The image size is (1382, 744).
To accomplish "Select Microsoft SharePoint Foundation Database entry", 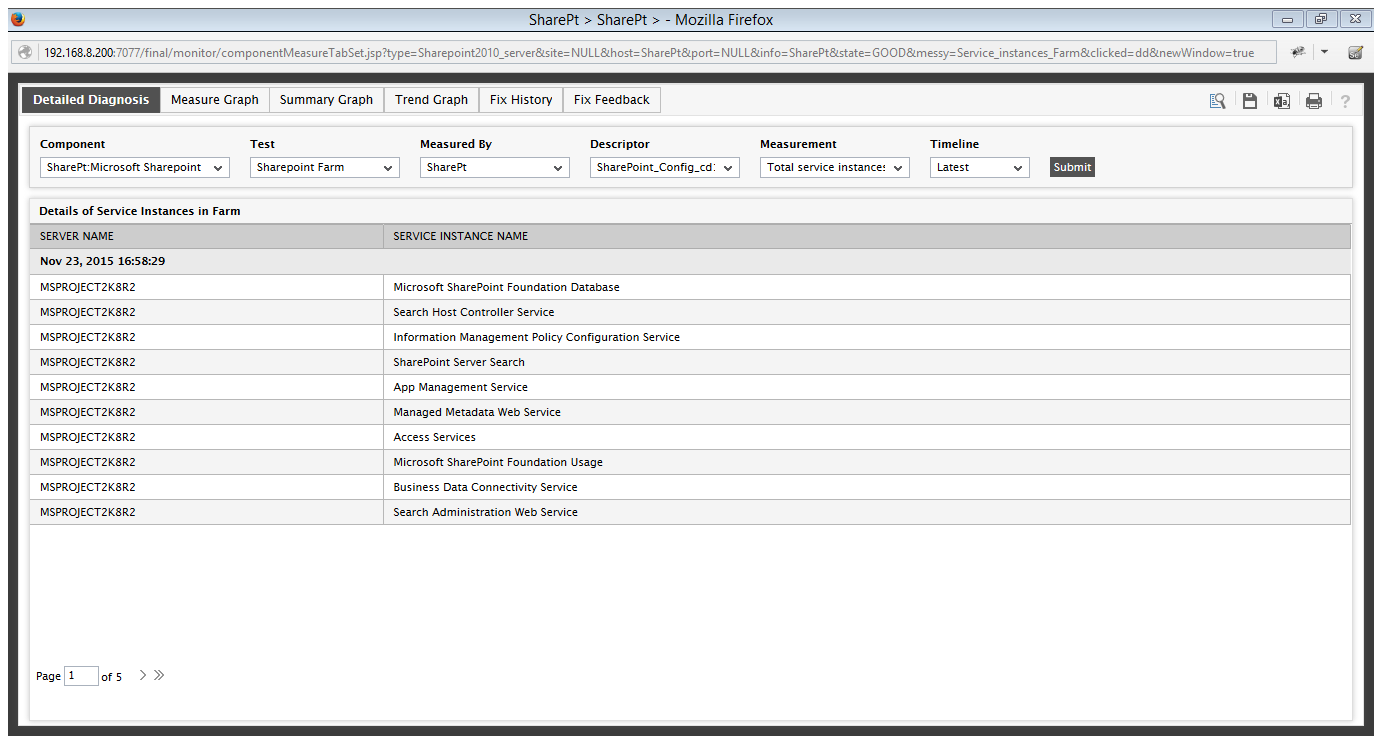I will click(x=506, y=287).
